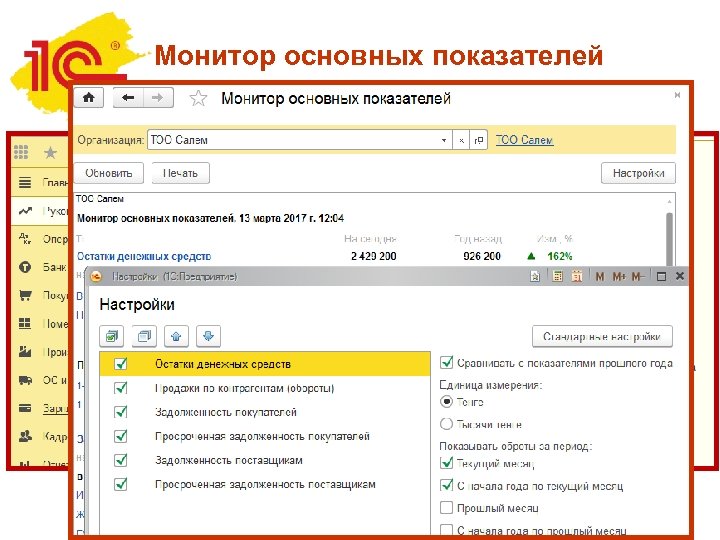Uncheck all indicators icon in Настройки
This screenshot has width=720, height=540.
click(144, 337)
